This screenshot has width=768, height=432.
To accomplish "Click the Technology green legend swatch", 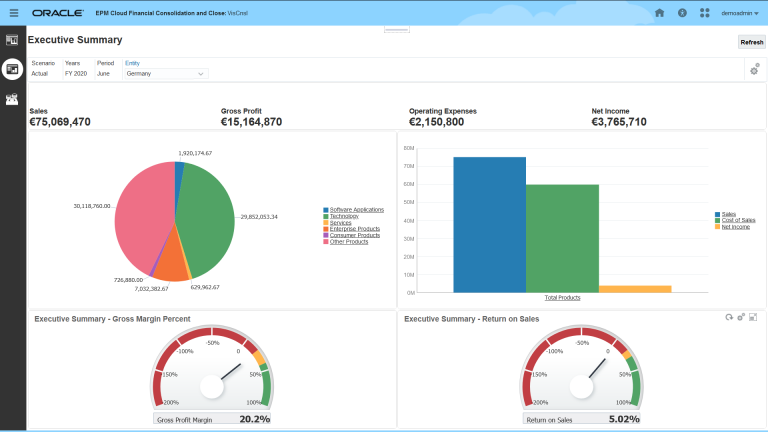I will click(326, 216).
